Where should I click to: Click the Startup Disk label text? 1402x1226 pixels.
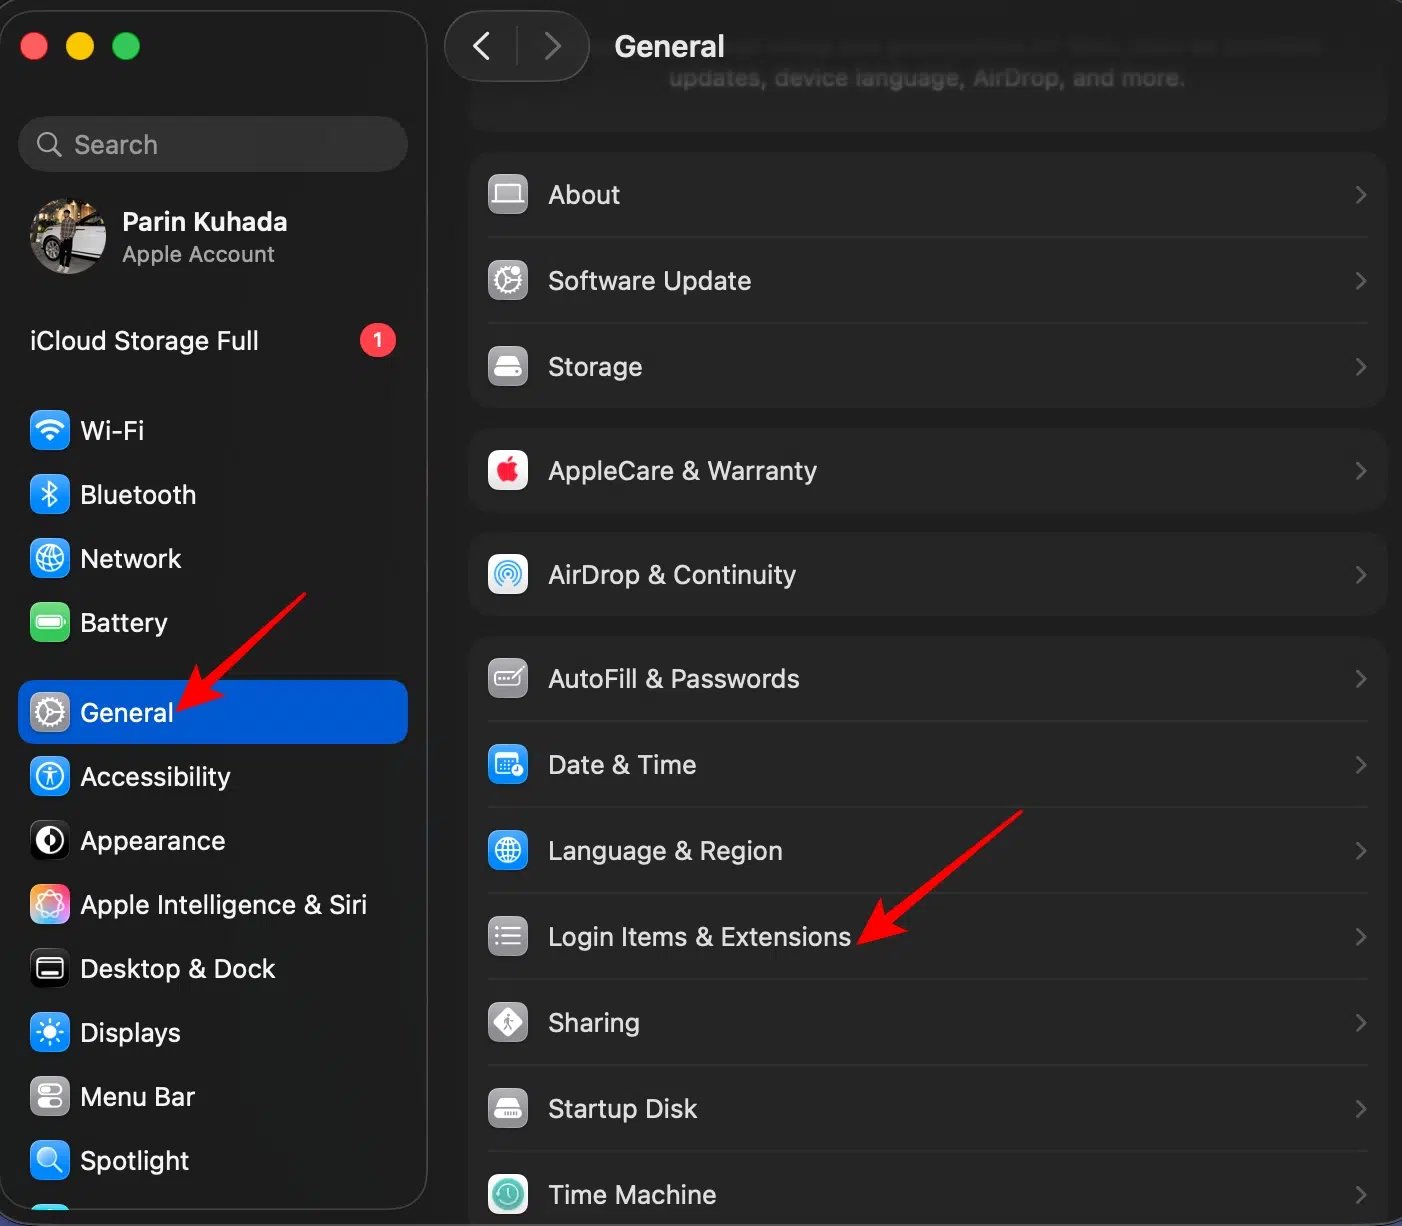(x=622, y=1109)
